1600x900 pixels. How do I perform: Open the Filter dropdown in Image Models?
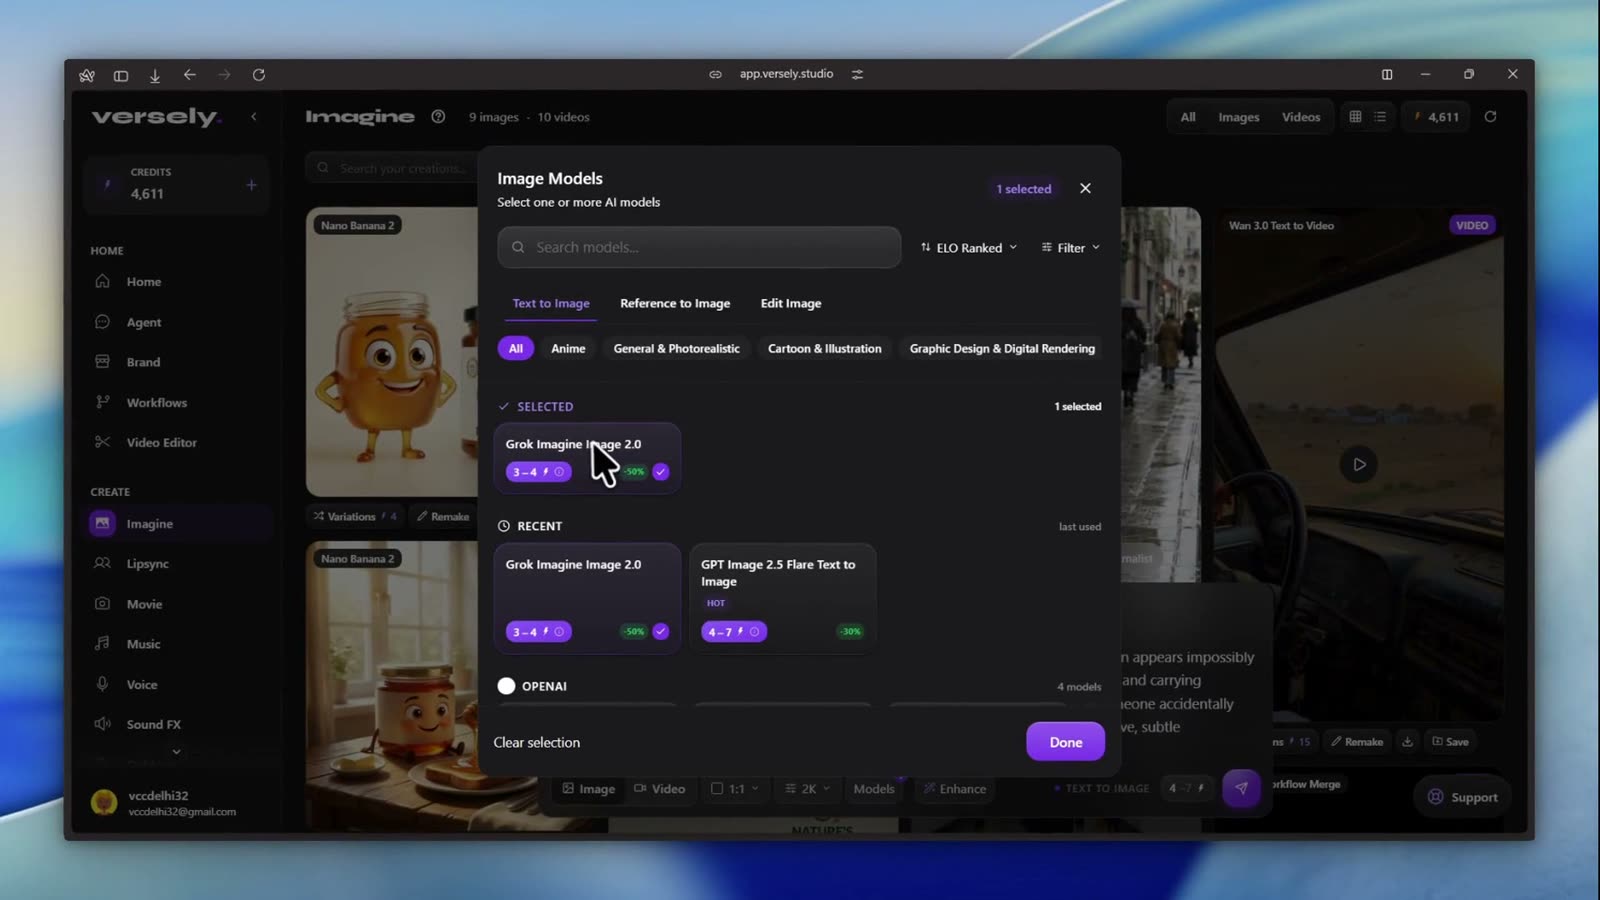[x=1070, y=248]
